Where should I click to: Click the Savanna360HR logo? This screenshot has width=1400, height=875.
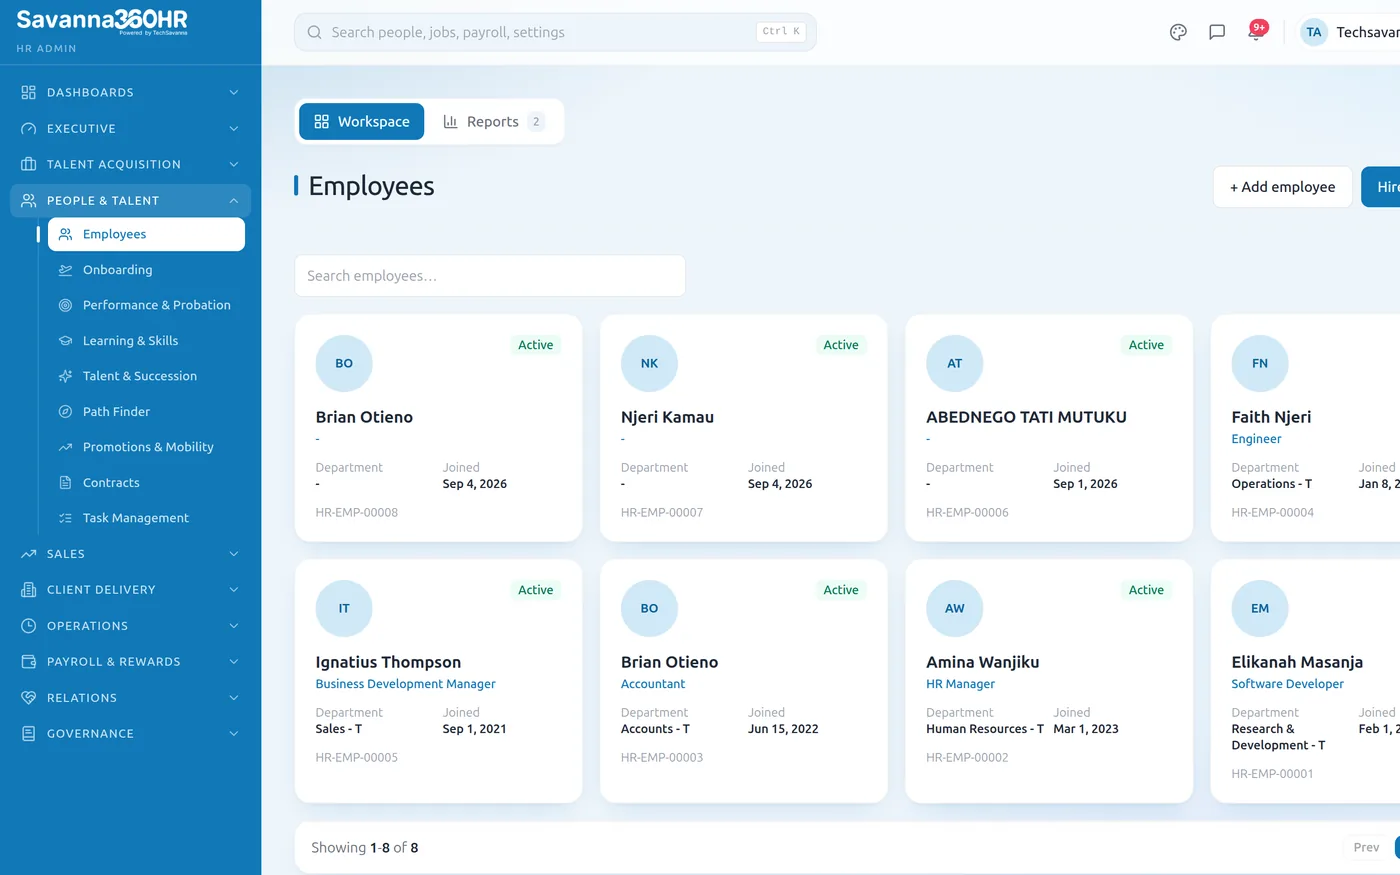(x=102, y=21)
